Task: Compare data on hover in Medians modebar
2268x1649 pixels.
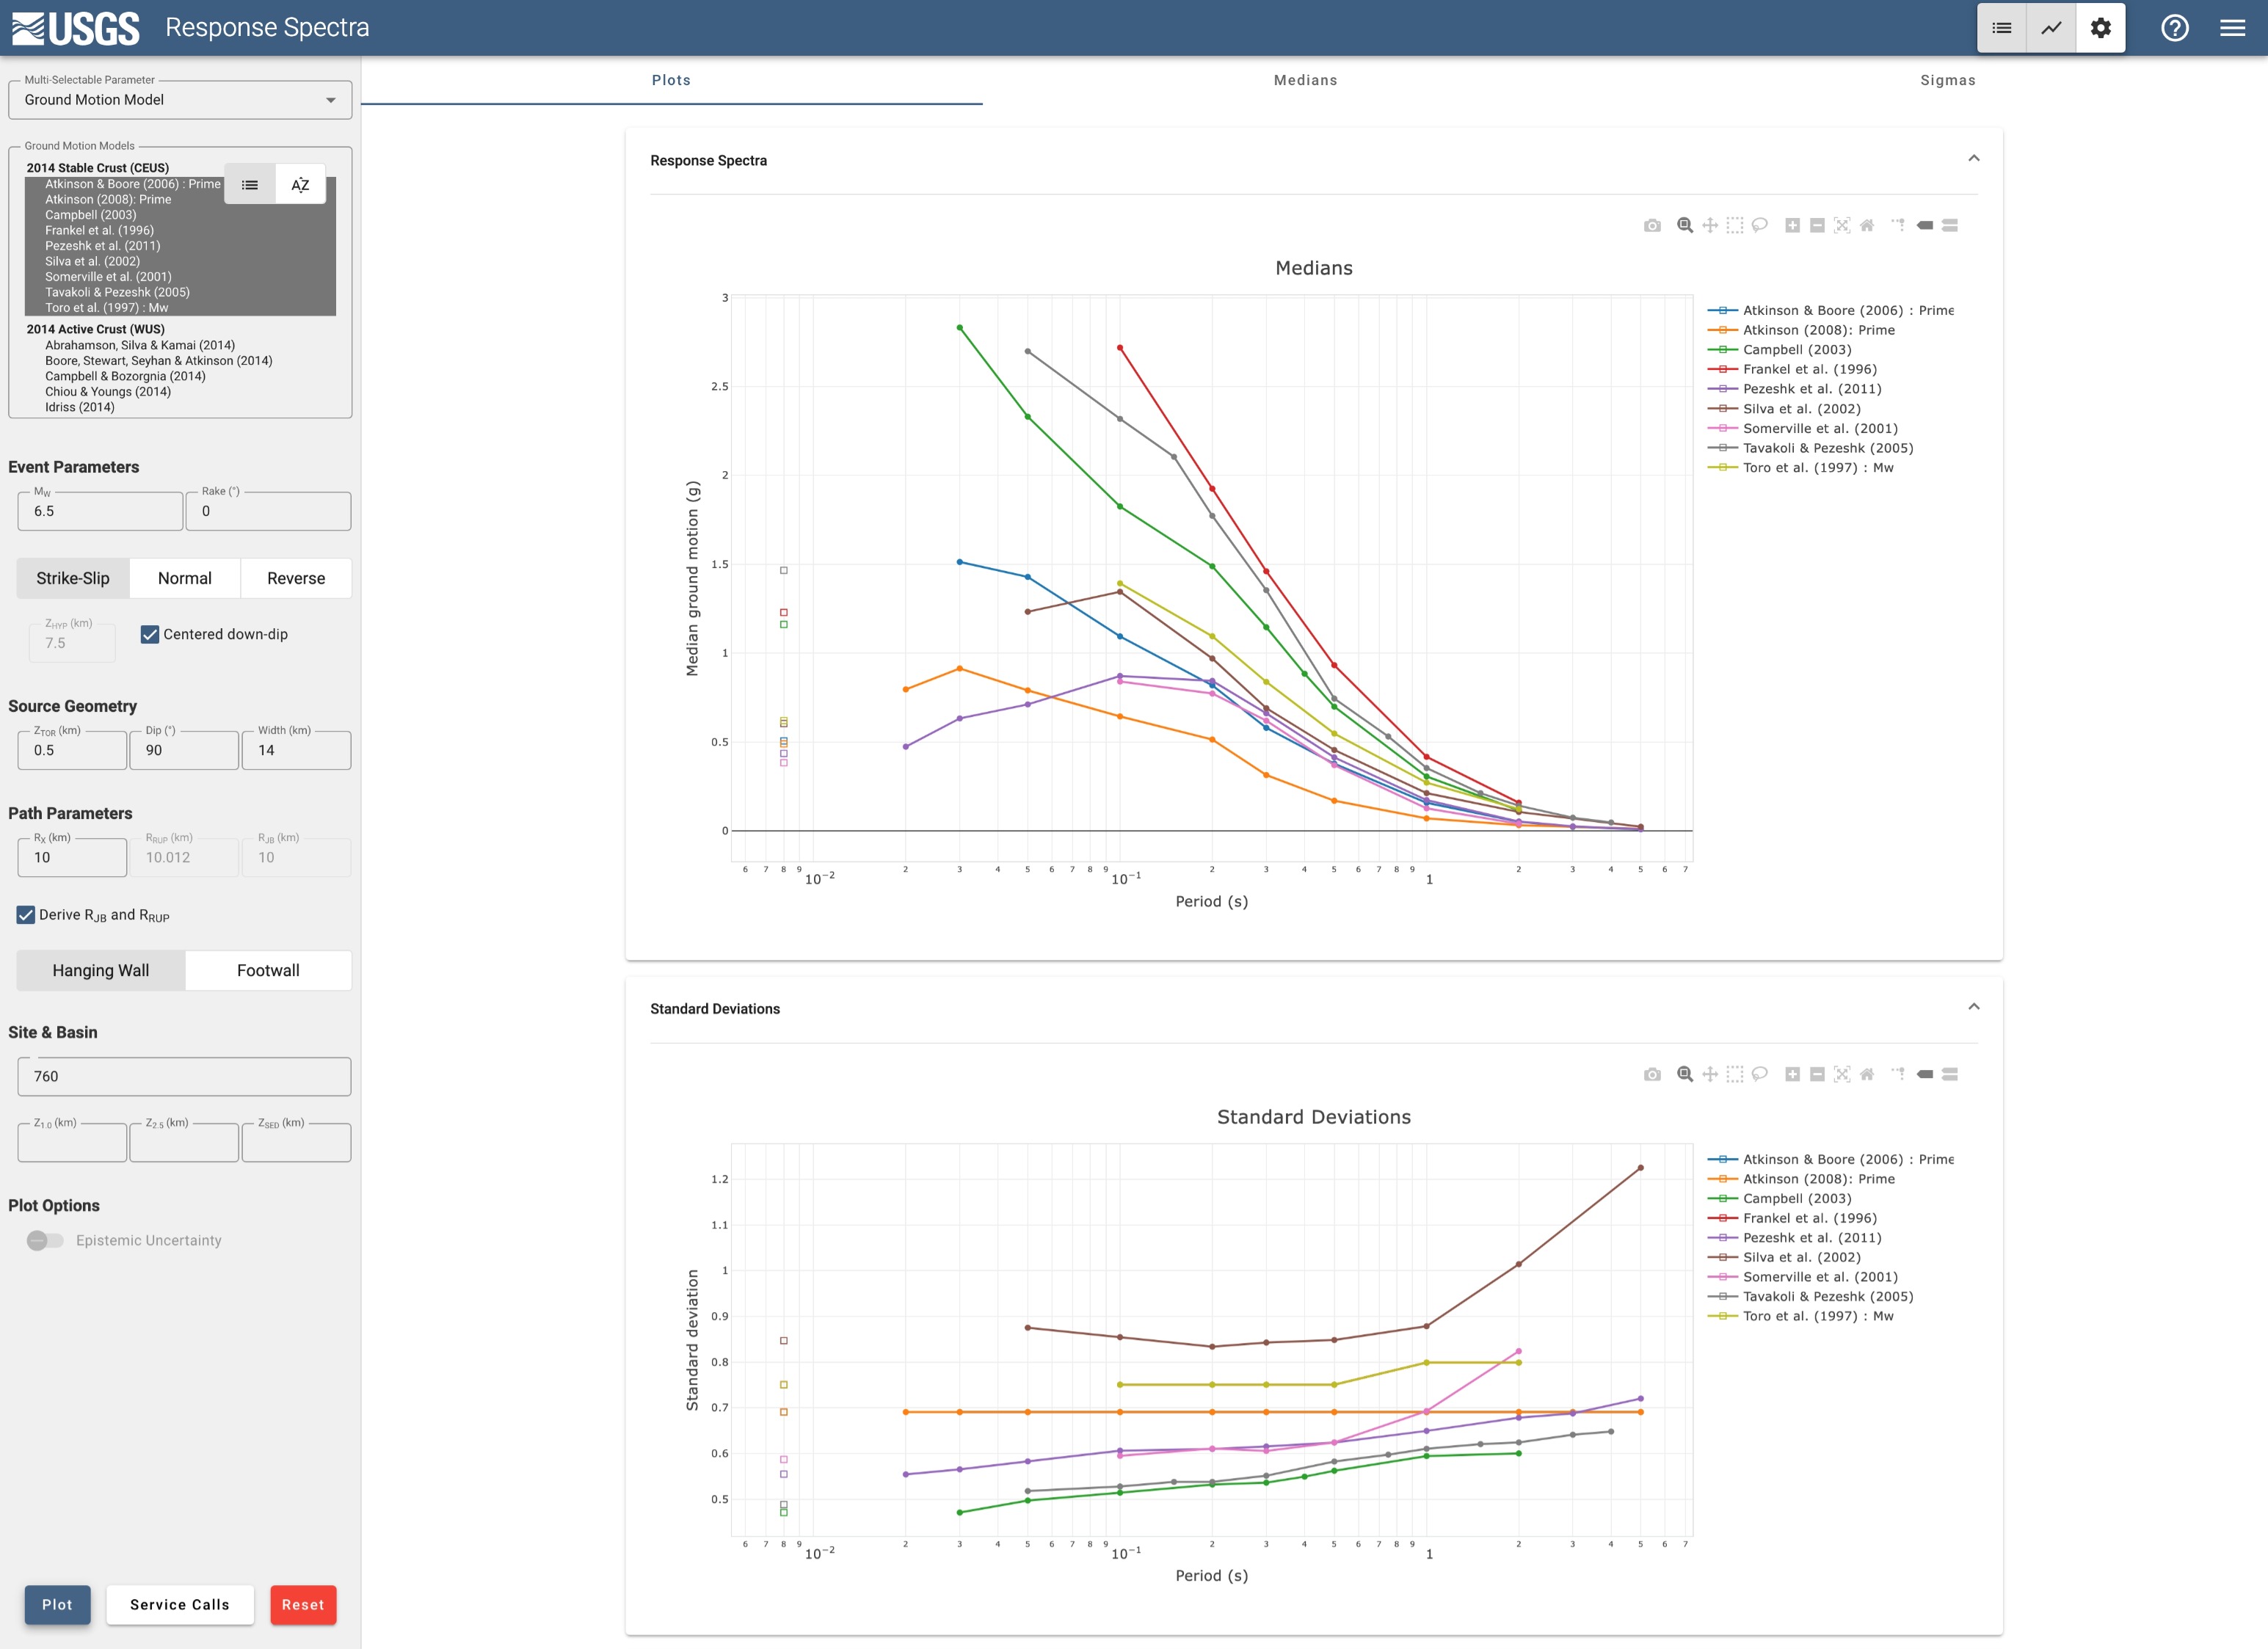Action: pyautogui.click(x=1949, y=226)
